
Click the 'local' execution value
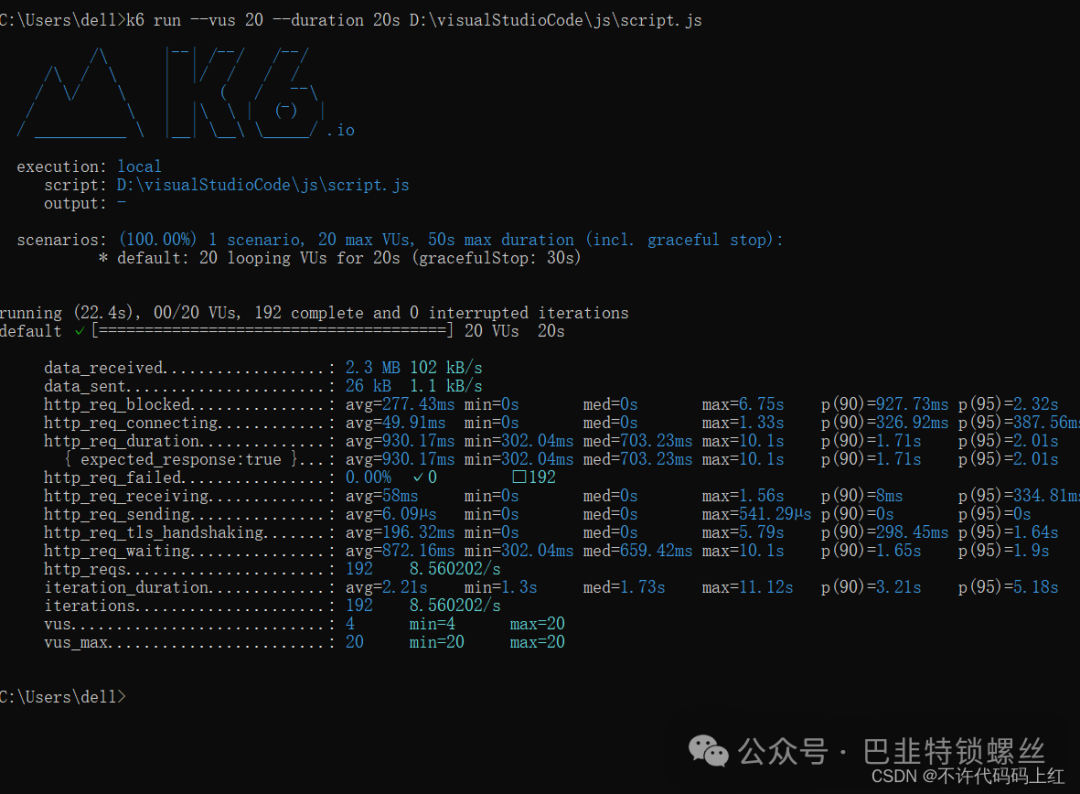coord(139,167)
